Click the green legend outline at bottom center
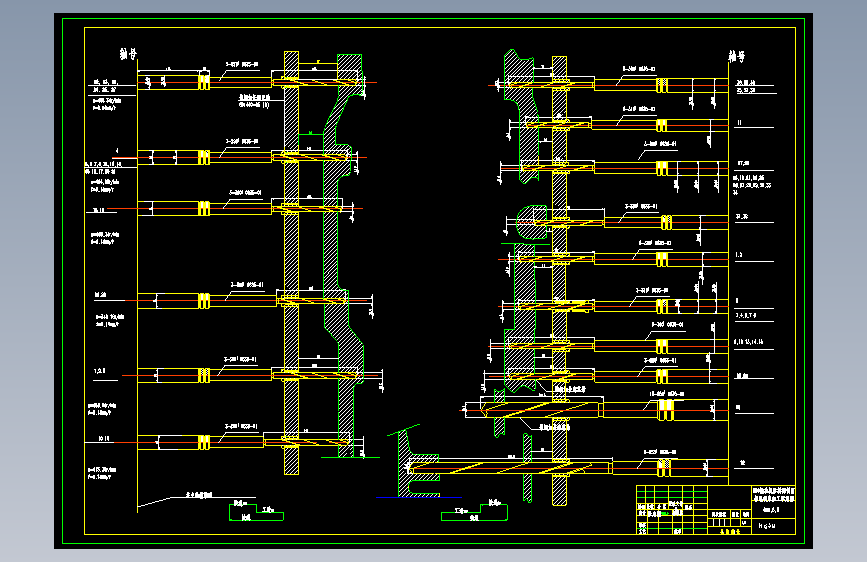867x562 pixels. [x=474, y=512]
